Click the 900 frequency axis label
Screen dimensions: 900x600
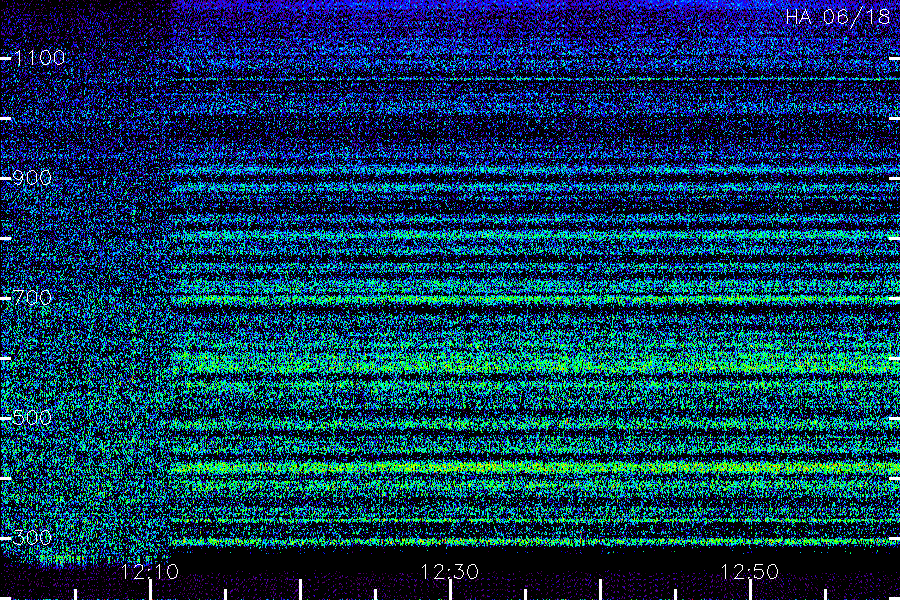pos(32,177)
